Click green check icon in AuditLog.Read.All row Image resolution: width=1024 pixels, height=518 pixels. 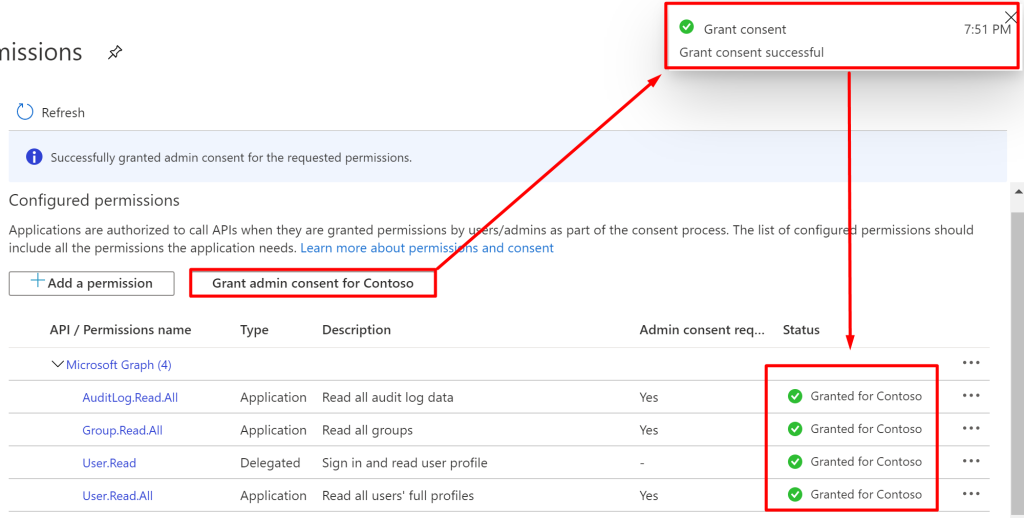point(795,397)
